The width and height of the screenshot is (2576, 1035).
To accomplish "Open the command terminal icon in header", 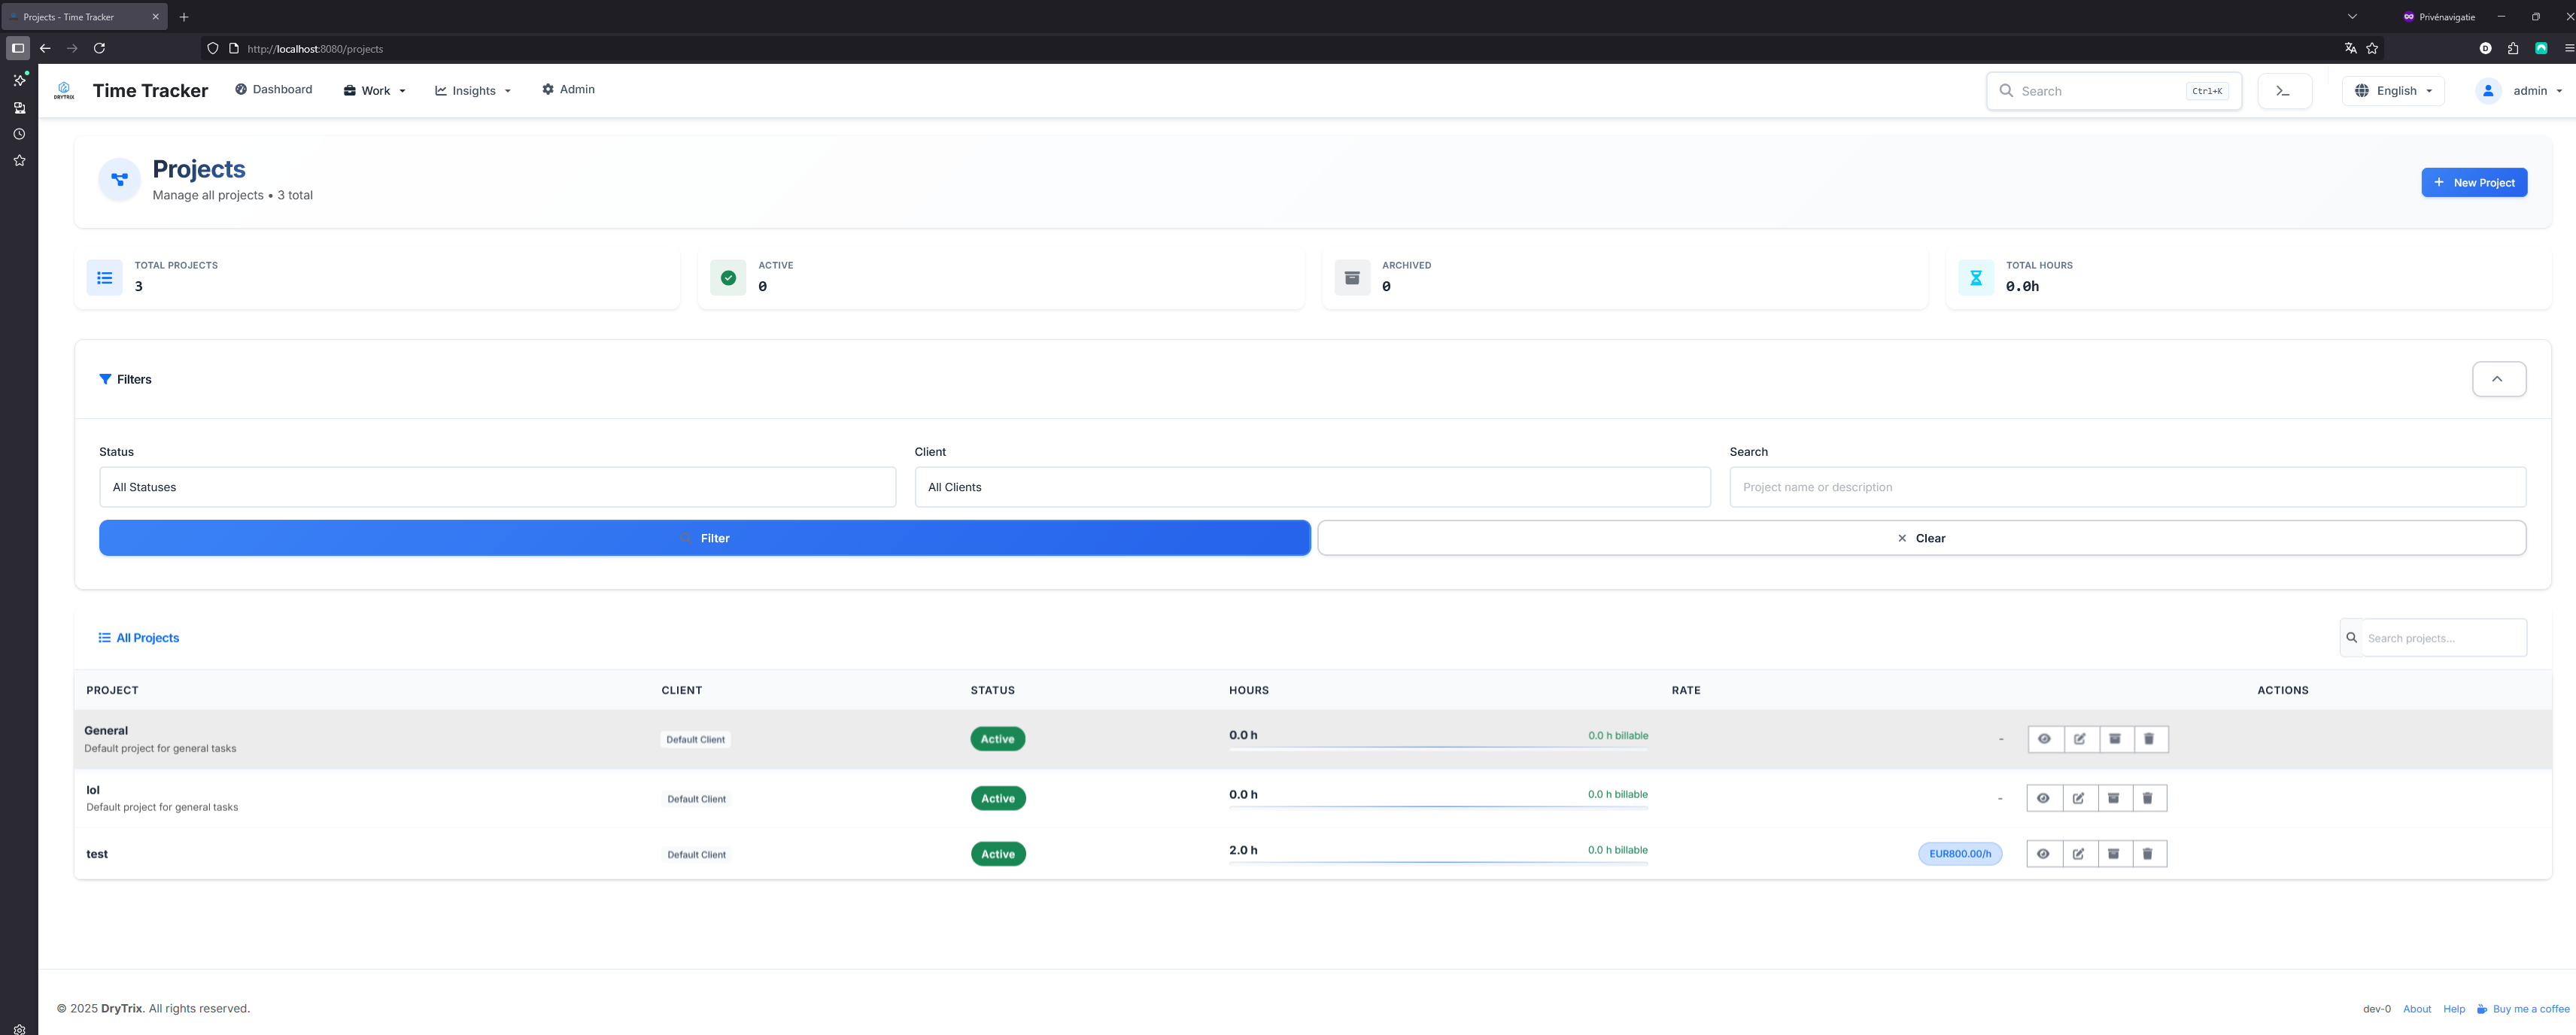I will pos(2284,91).
